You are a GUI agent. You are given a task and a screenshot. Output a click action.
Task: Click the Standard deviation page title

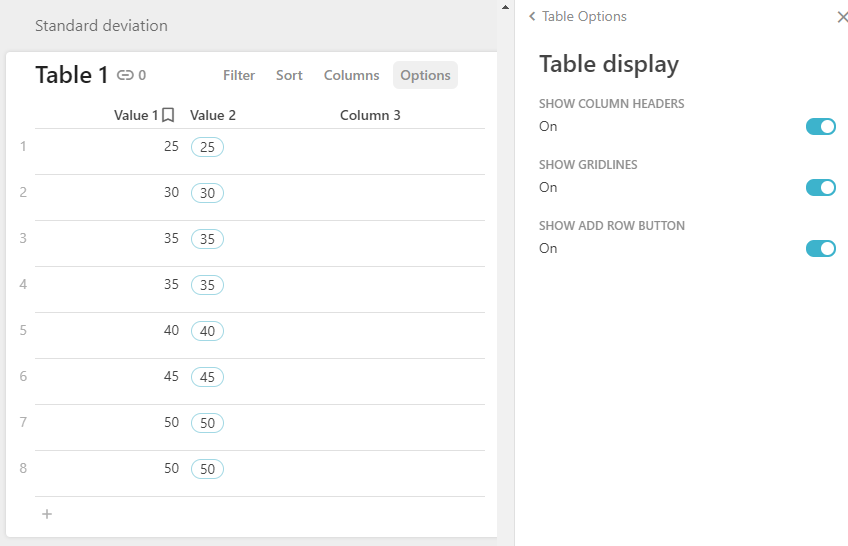tap(101, 26)
